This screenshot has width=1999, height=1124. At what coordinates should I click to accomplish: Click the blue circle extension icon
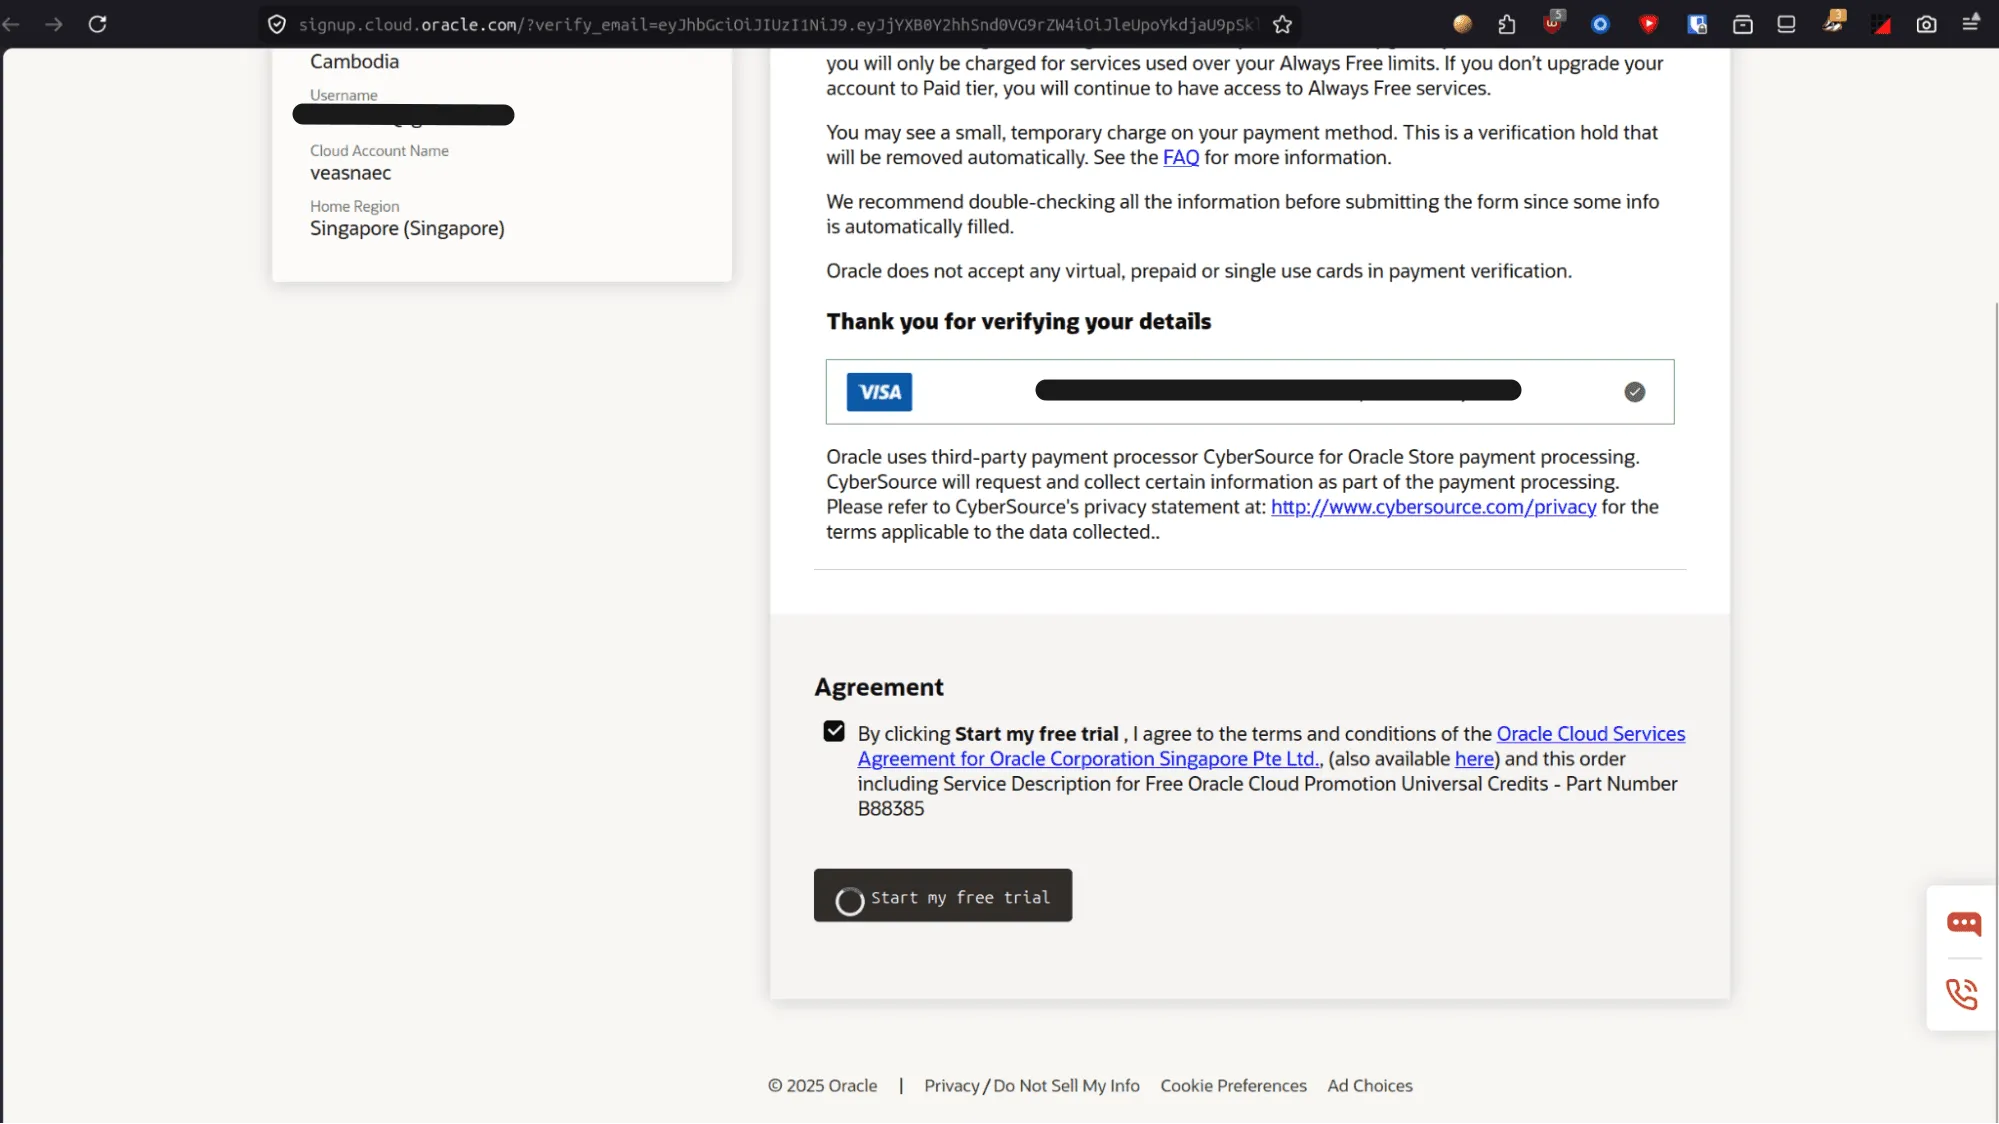tap(1600, 24)
